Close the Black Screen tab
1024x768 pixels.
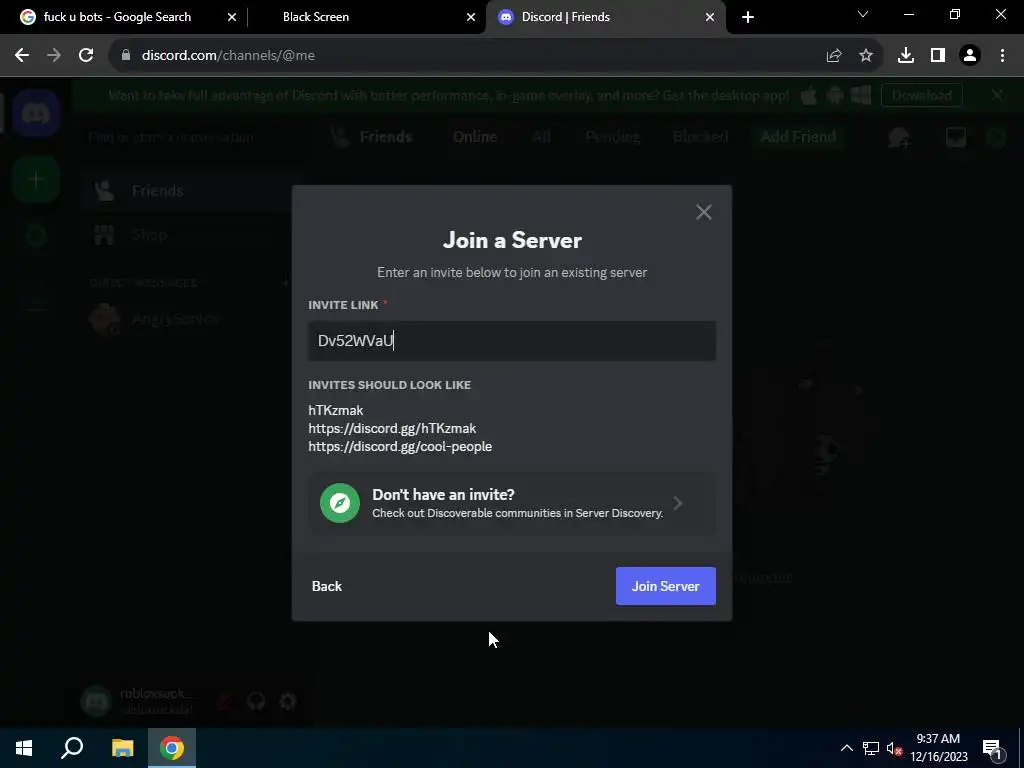coord(471,17)
